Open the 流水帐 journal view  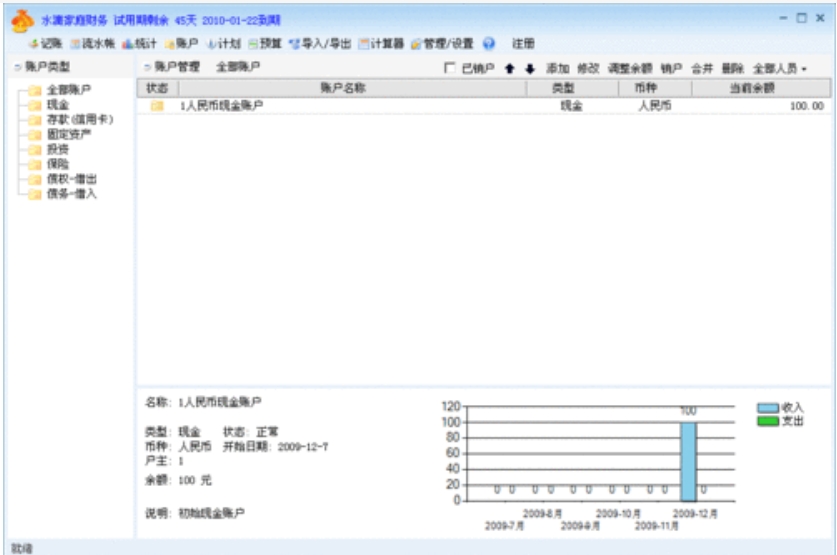pyautogui.click(x=93, y=44)
